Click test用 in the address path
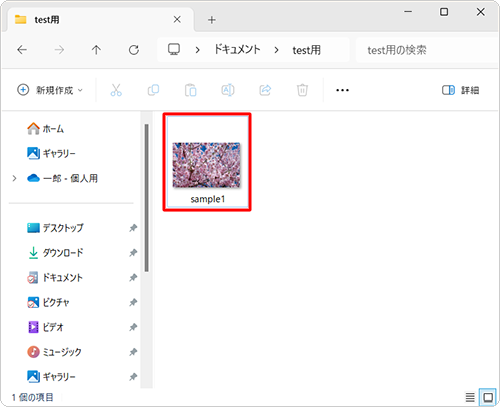This screenshot has height=407, width=500. (307, 50)
